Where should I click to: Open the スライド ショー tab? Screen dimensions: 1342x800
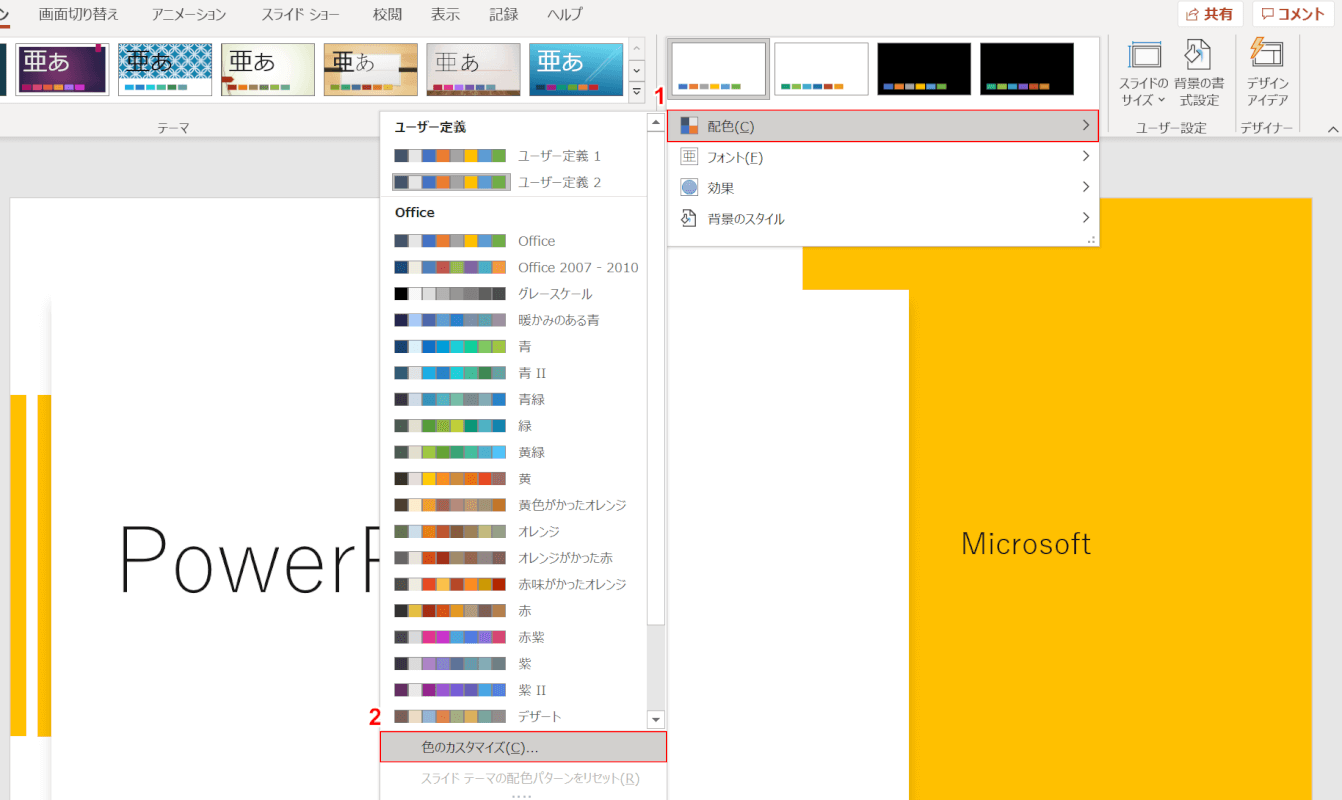tap(300, 15)
